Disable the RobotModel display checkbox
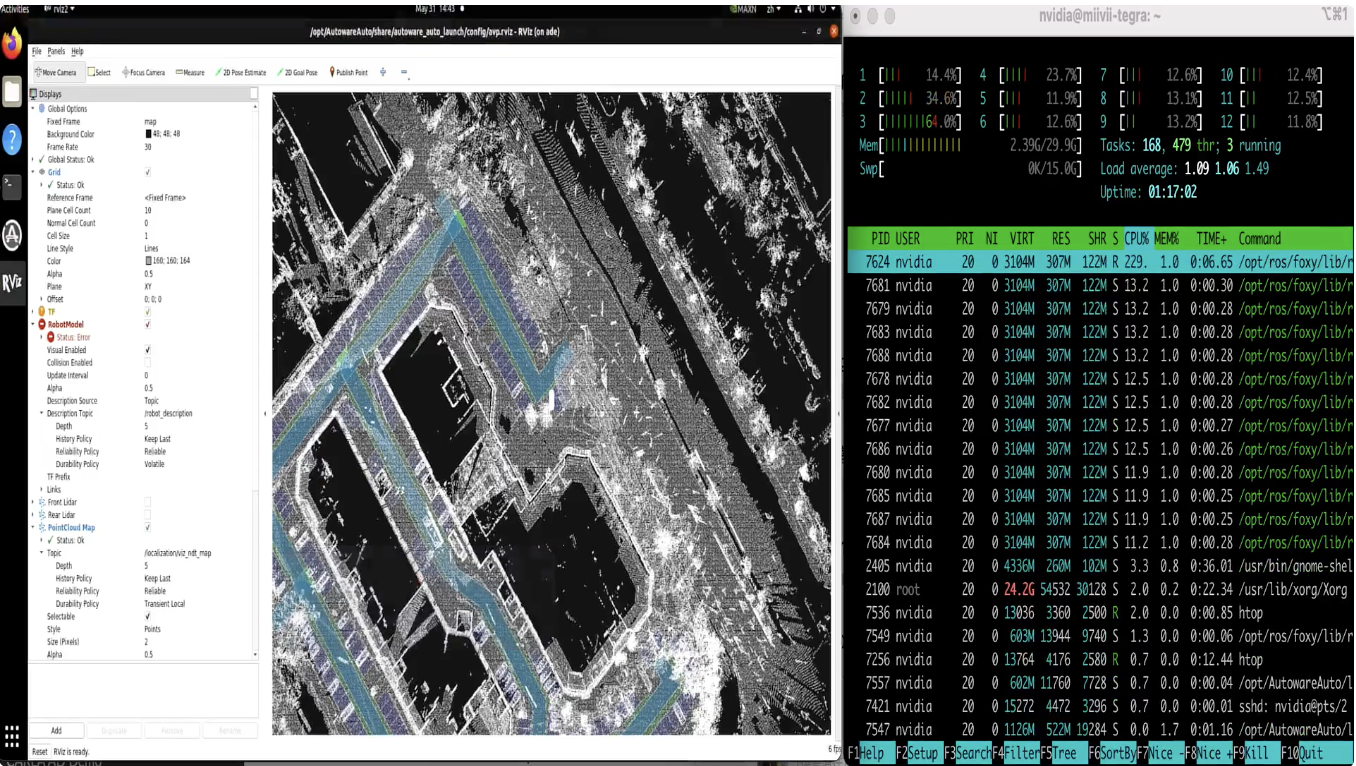The width and height of the screenshot is (1356, 766). click(x=148, y=324)
